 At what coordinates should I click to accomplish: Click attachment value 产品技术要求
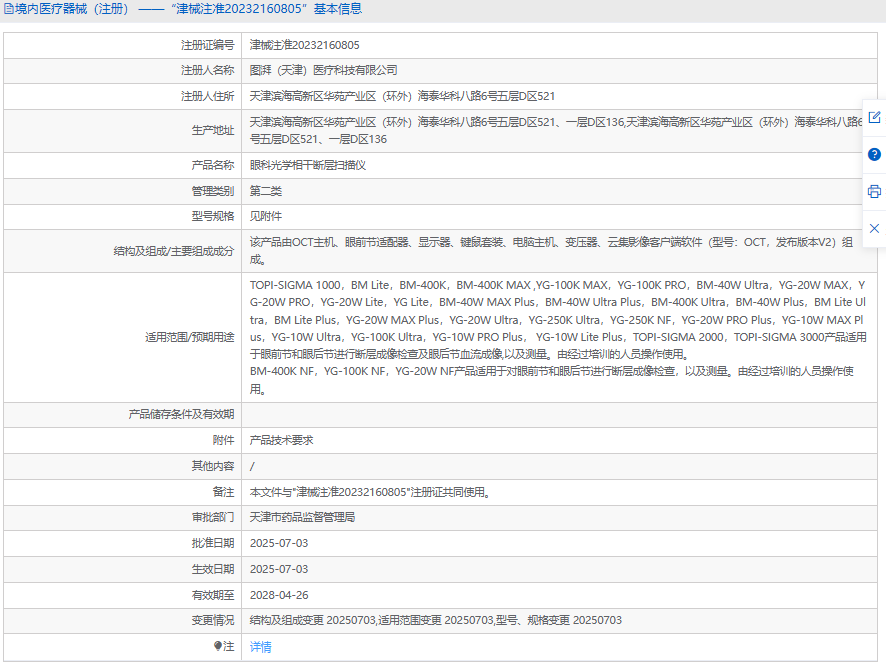click(x=281, y=440)
